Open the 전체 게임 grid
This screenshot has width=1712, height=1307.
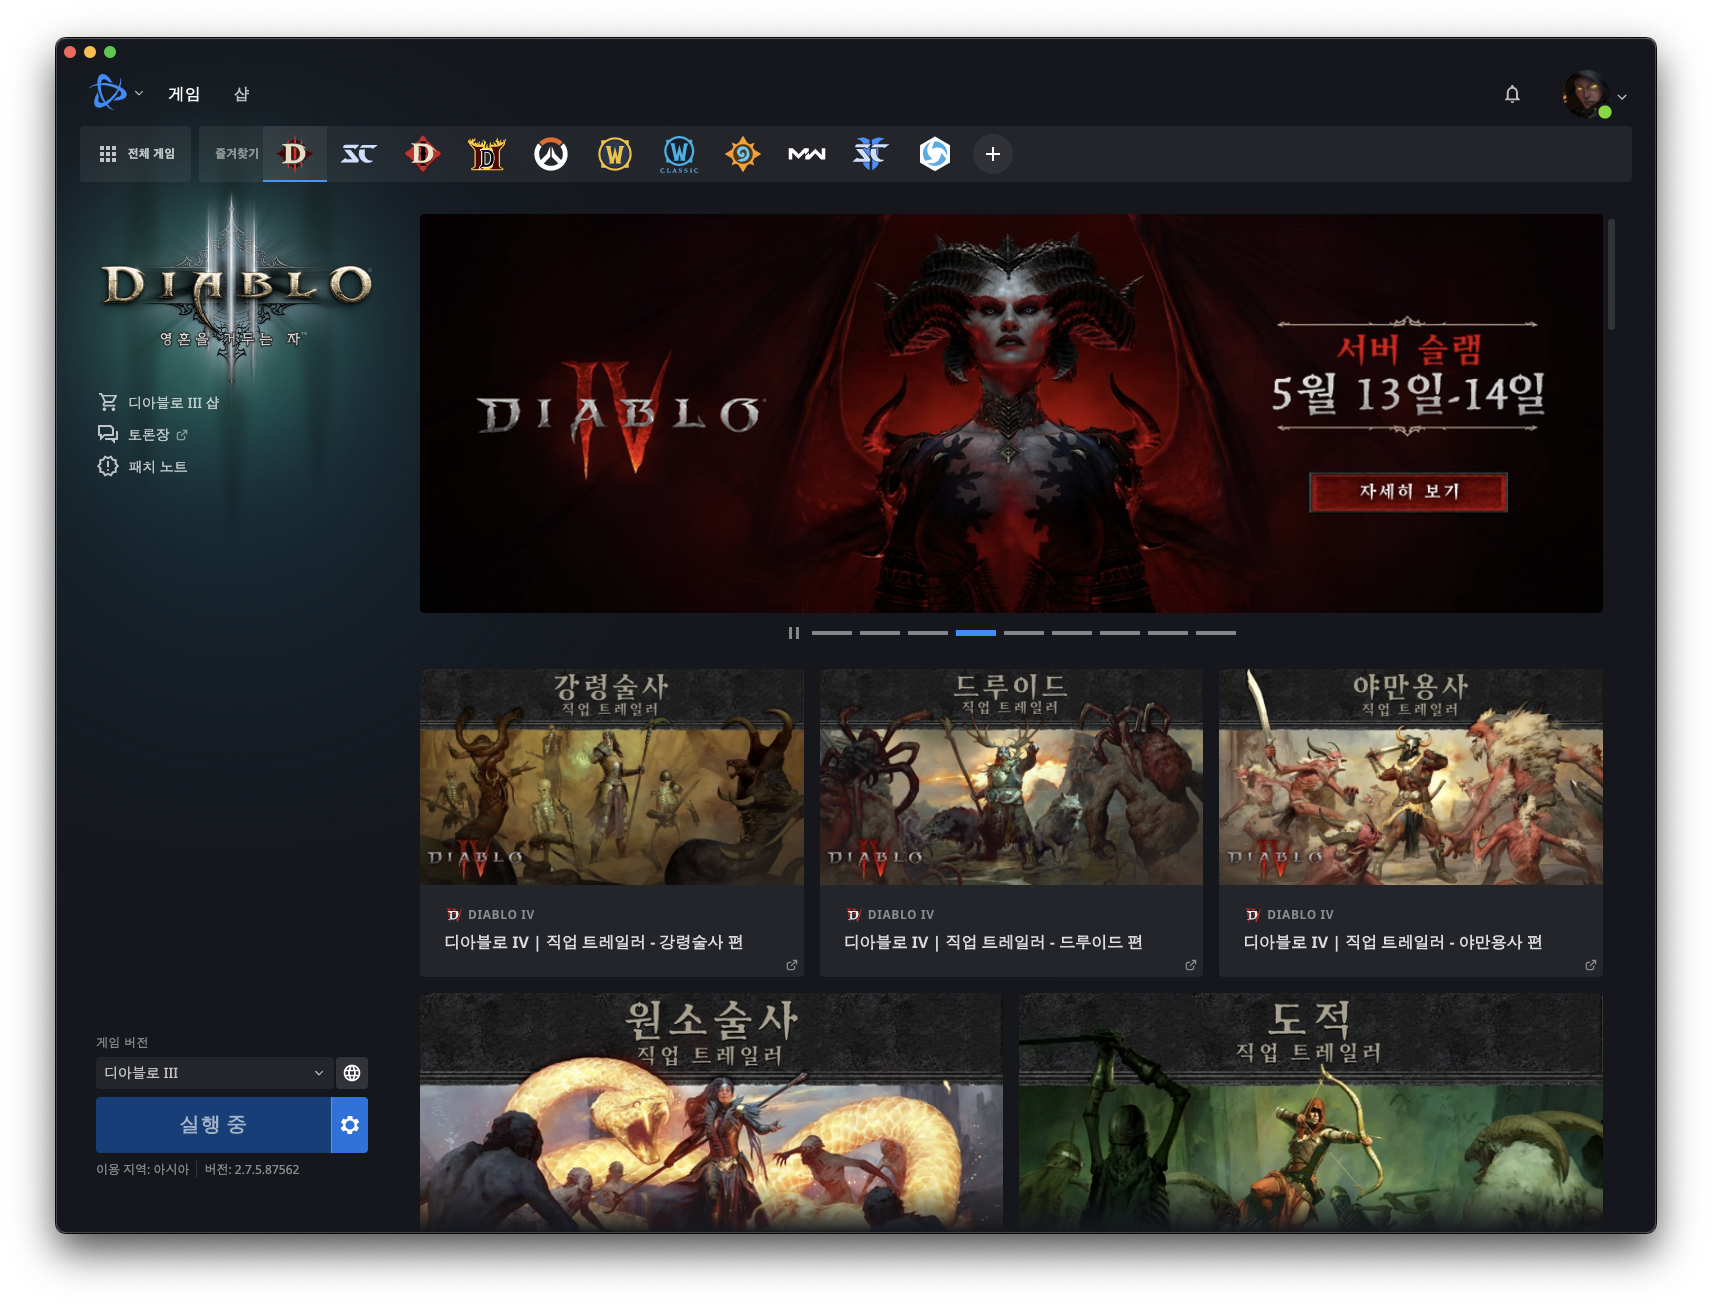(136, 154)
